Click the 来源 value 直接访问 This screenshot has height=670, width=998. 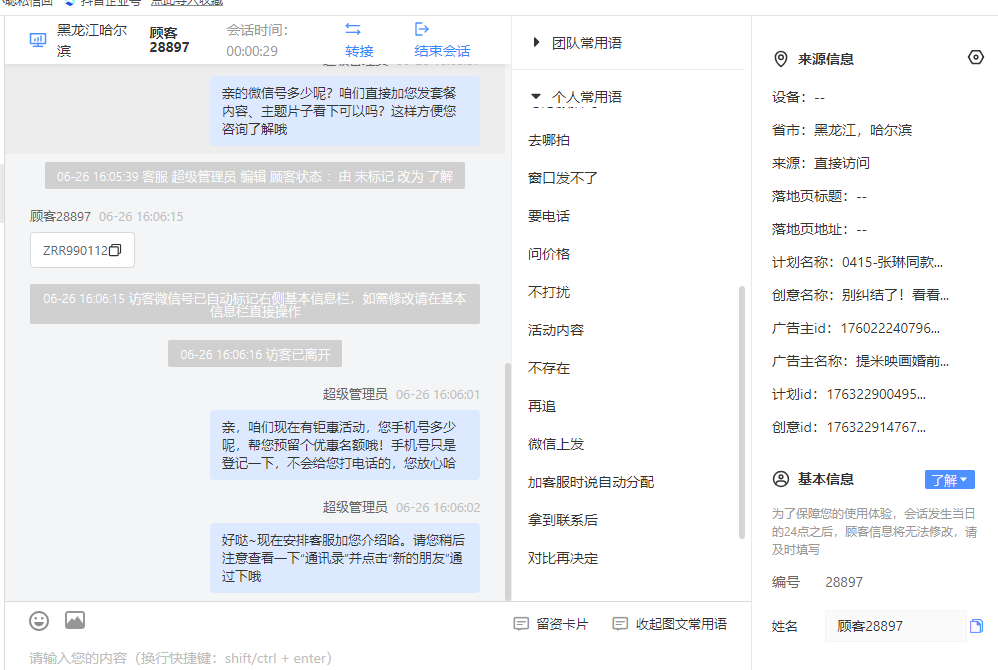click(x=842, y=164)
